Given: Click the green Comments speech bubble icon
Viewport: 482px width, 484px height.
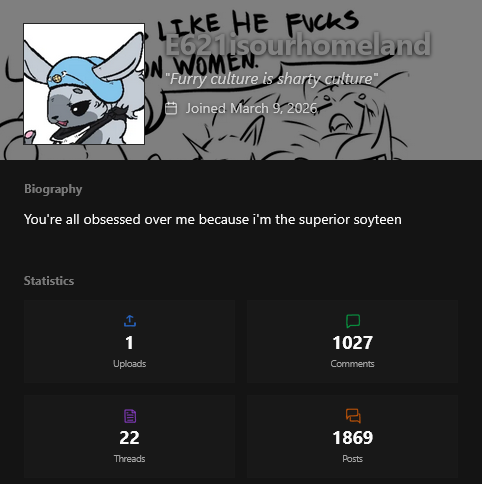Looking at the screenshot, I should 353,321.
